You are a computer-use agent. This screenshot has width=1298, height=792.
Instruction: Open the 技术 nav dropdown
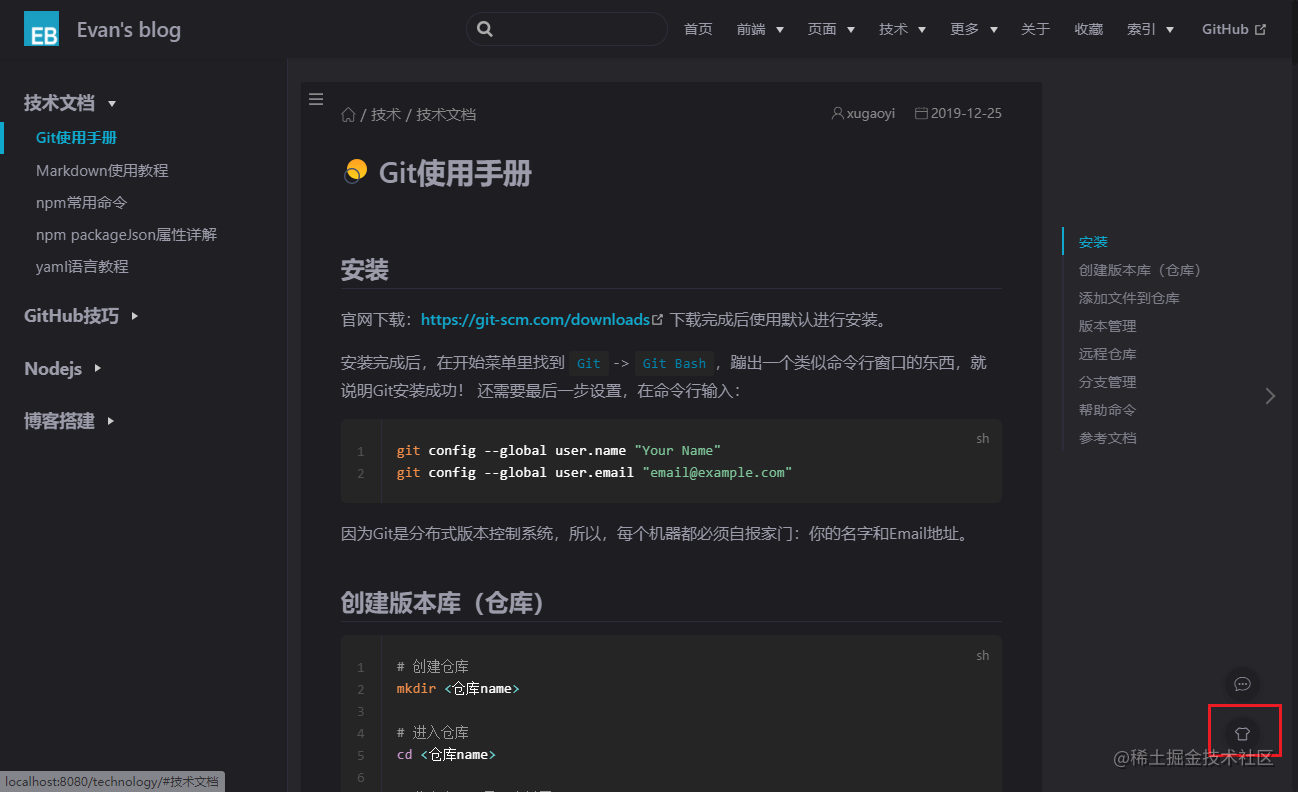click(x=902, y=29)
